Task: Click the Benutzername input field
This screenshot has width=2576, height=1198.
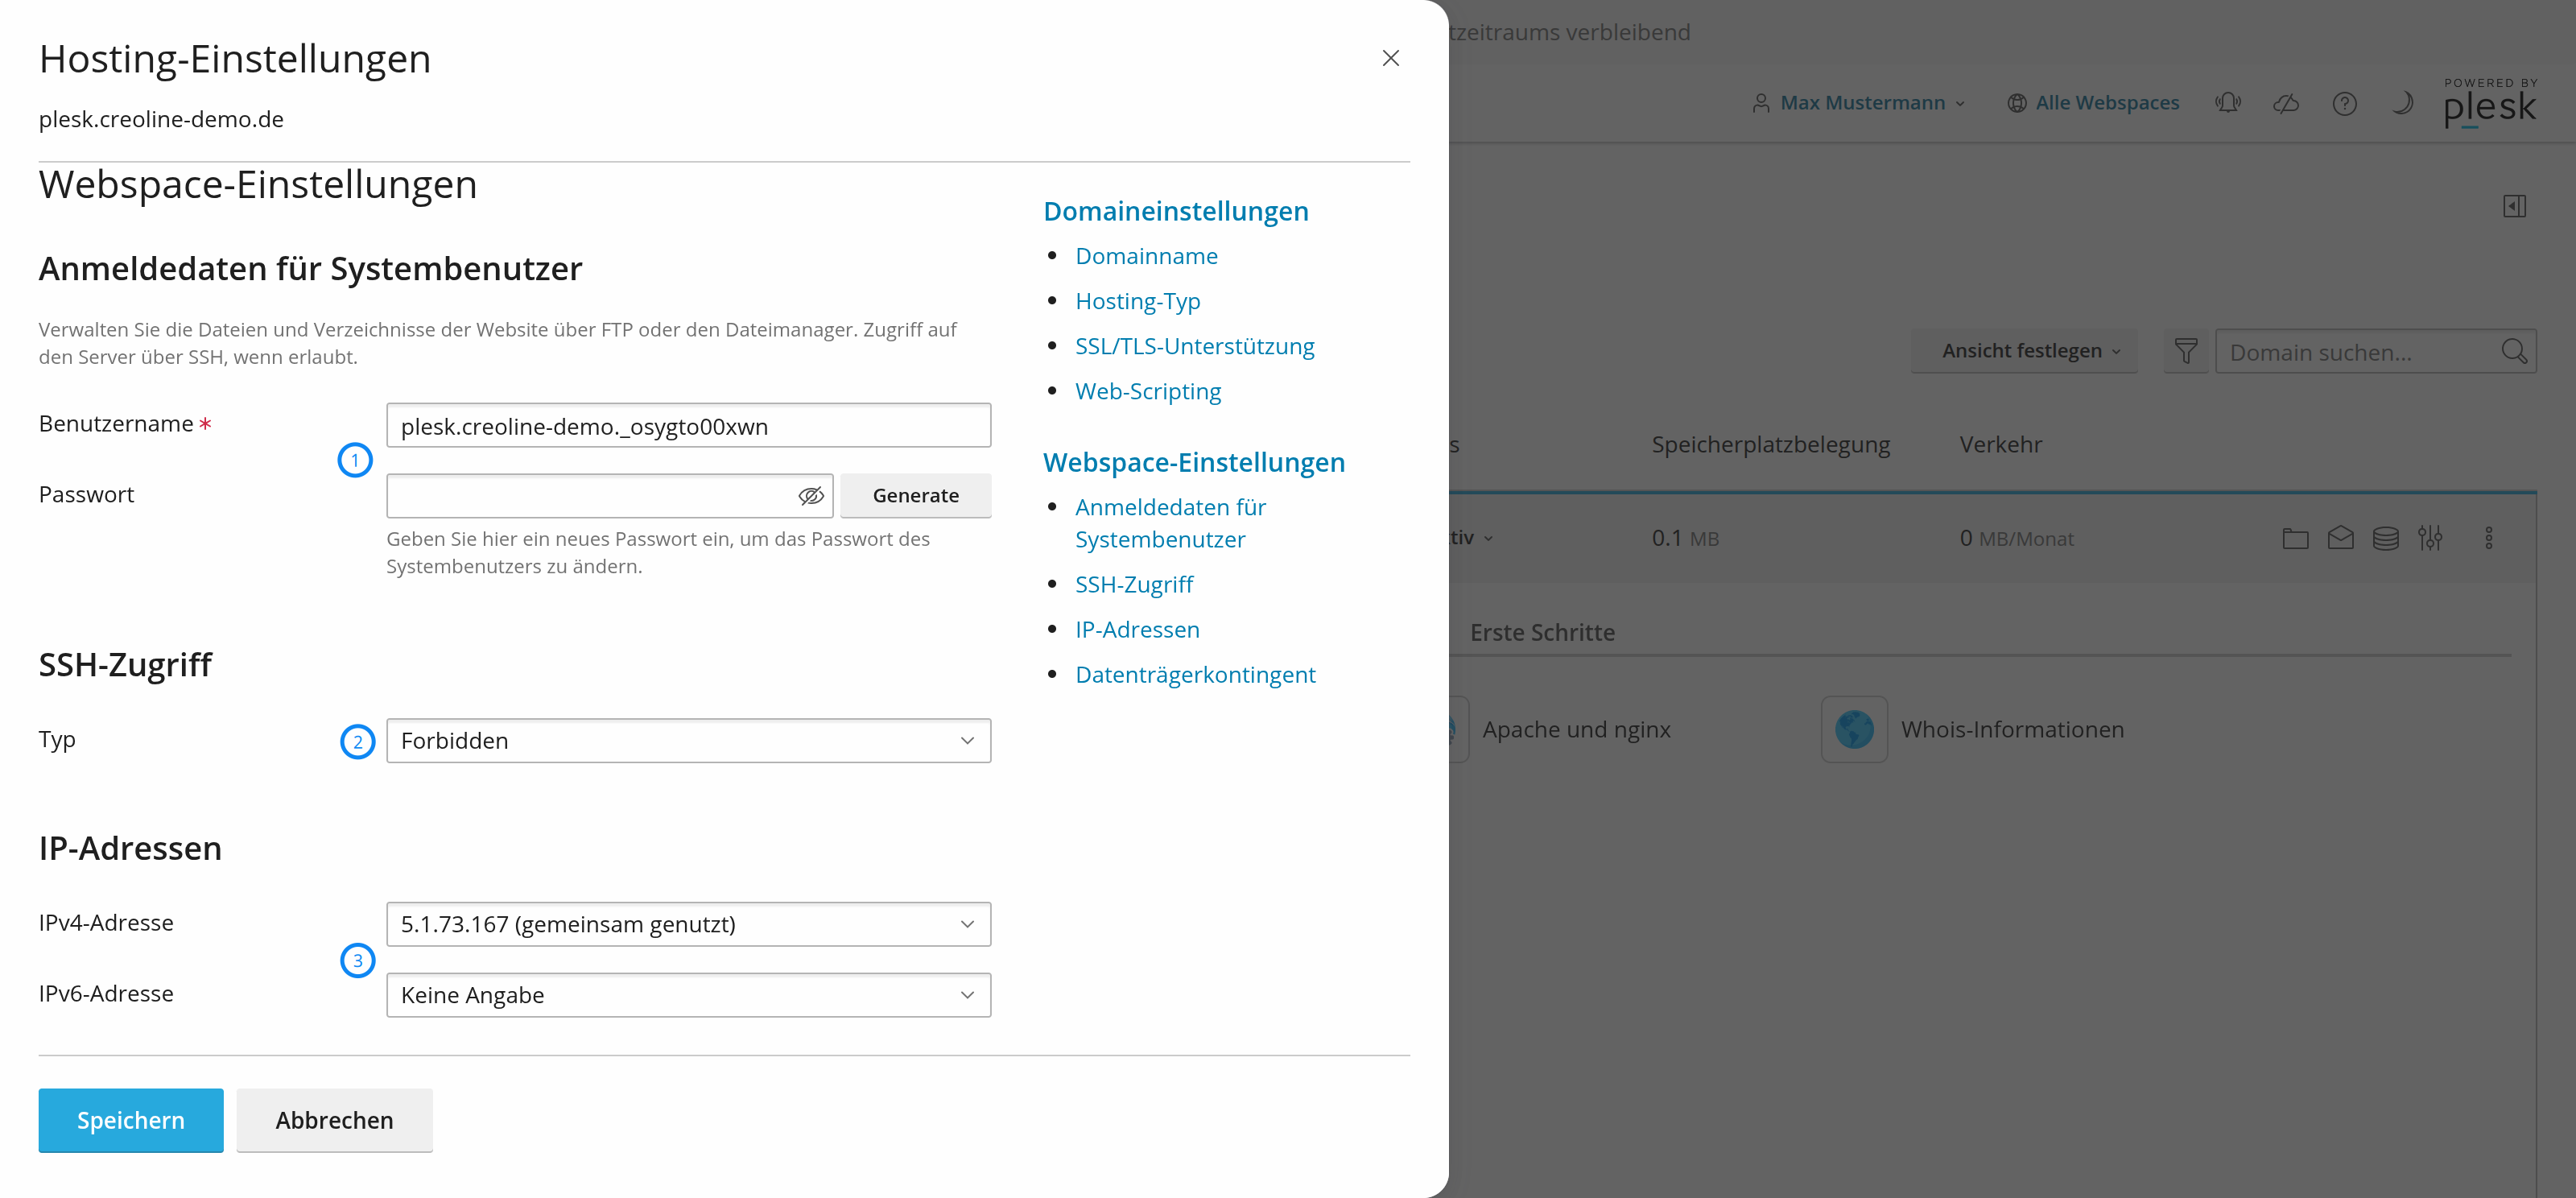Action: click(688, 426)
